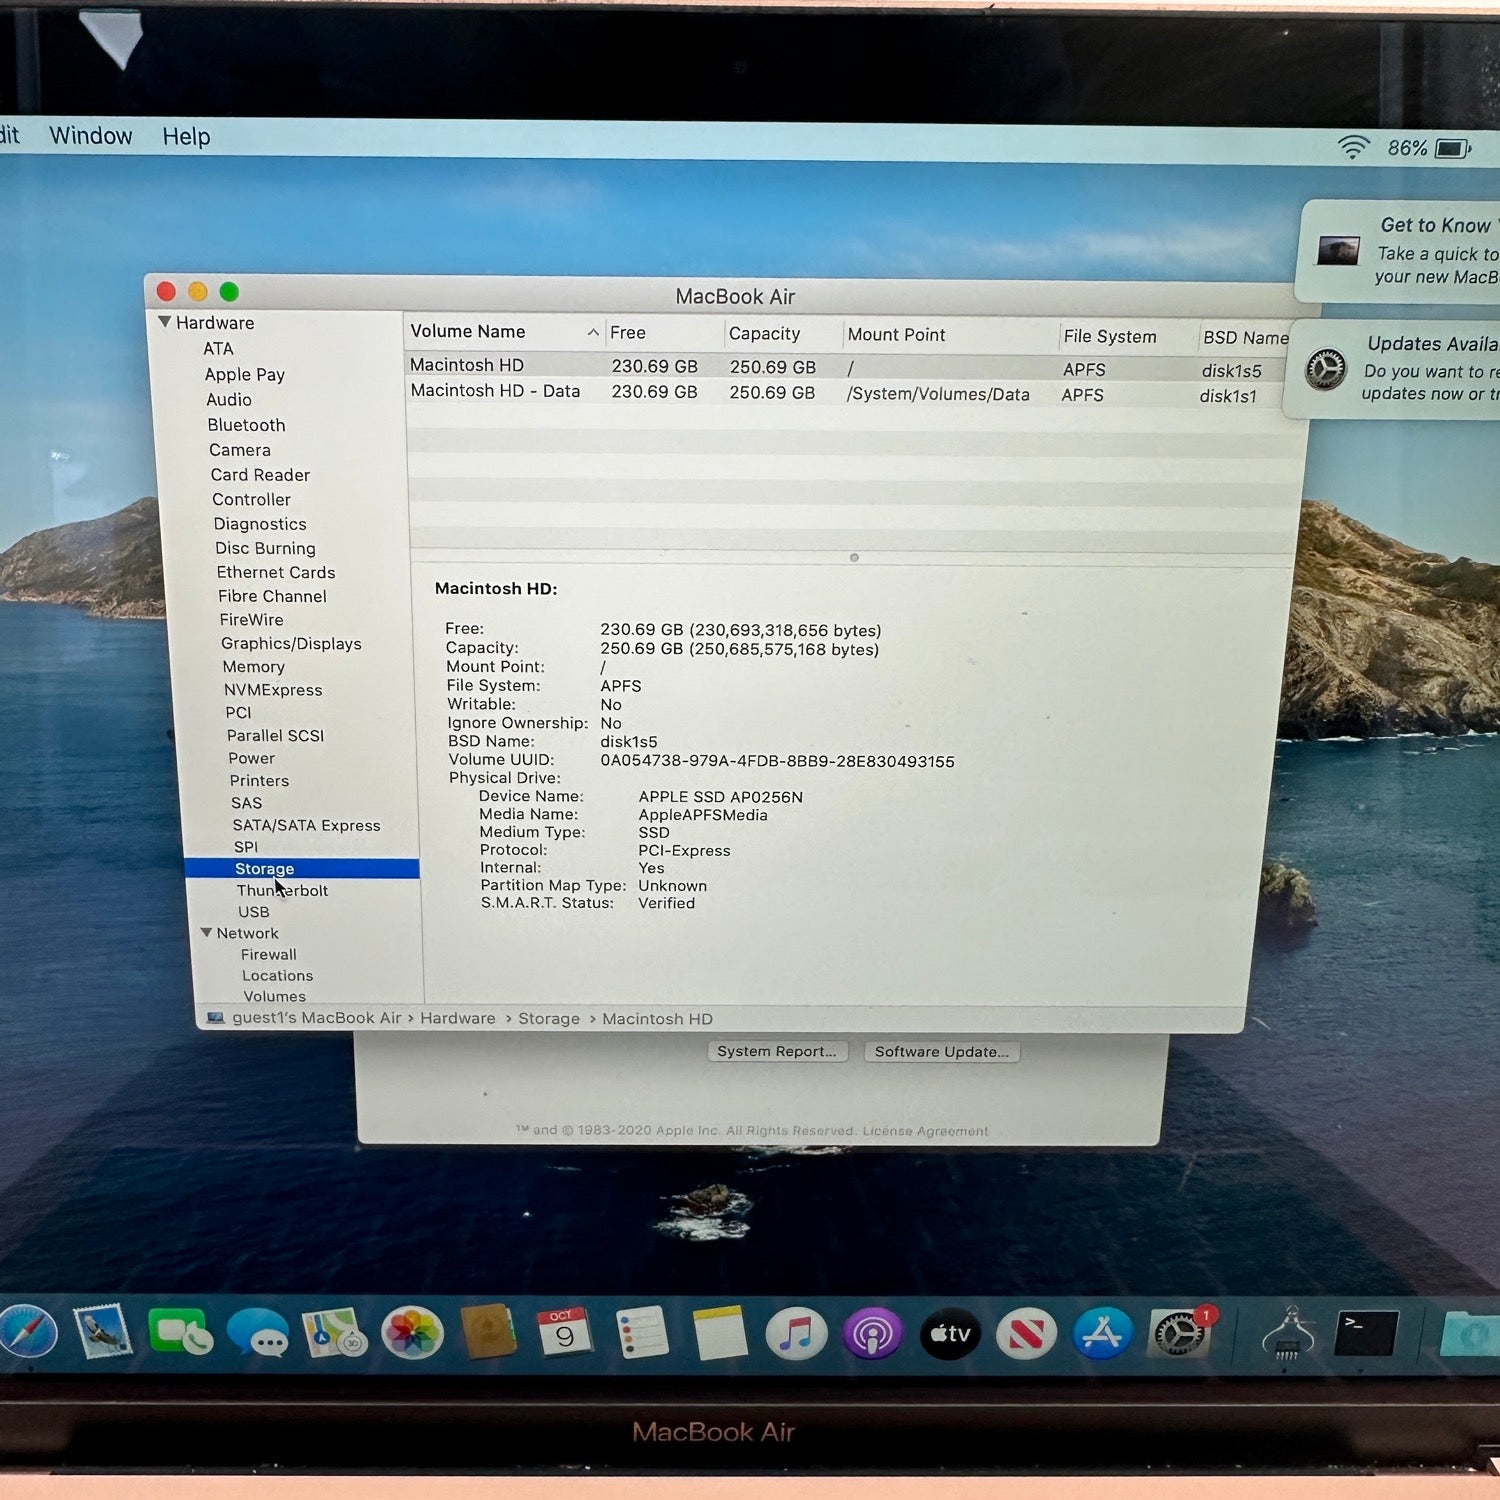Select Thunderbolt in the hardware sidebar

click(282, 890)
